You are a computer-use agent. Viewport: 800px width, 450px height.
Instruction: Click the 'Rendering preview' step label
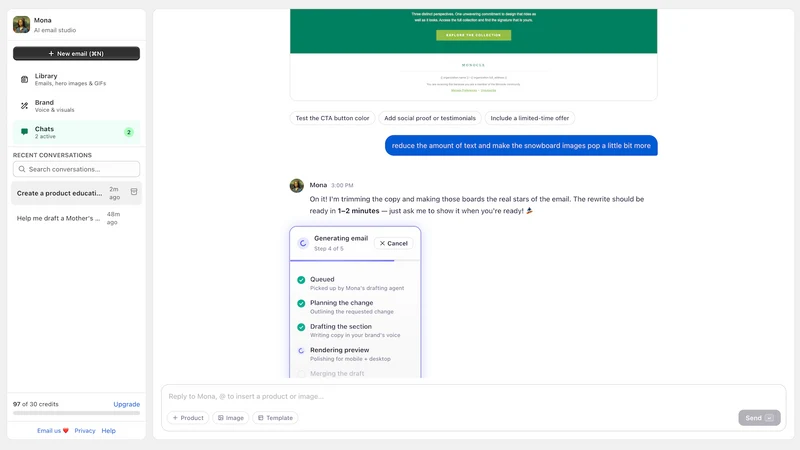[339, 350]
